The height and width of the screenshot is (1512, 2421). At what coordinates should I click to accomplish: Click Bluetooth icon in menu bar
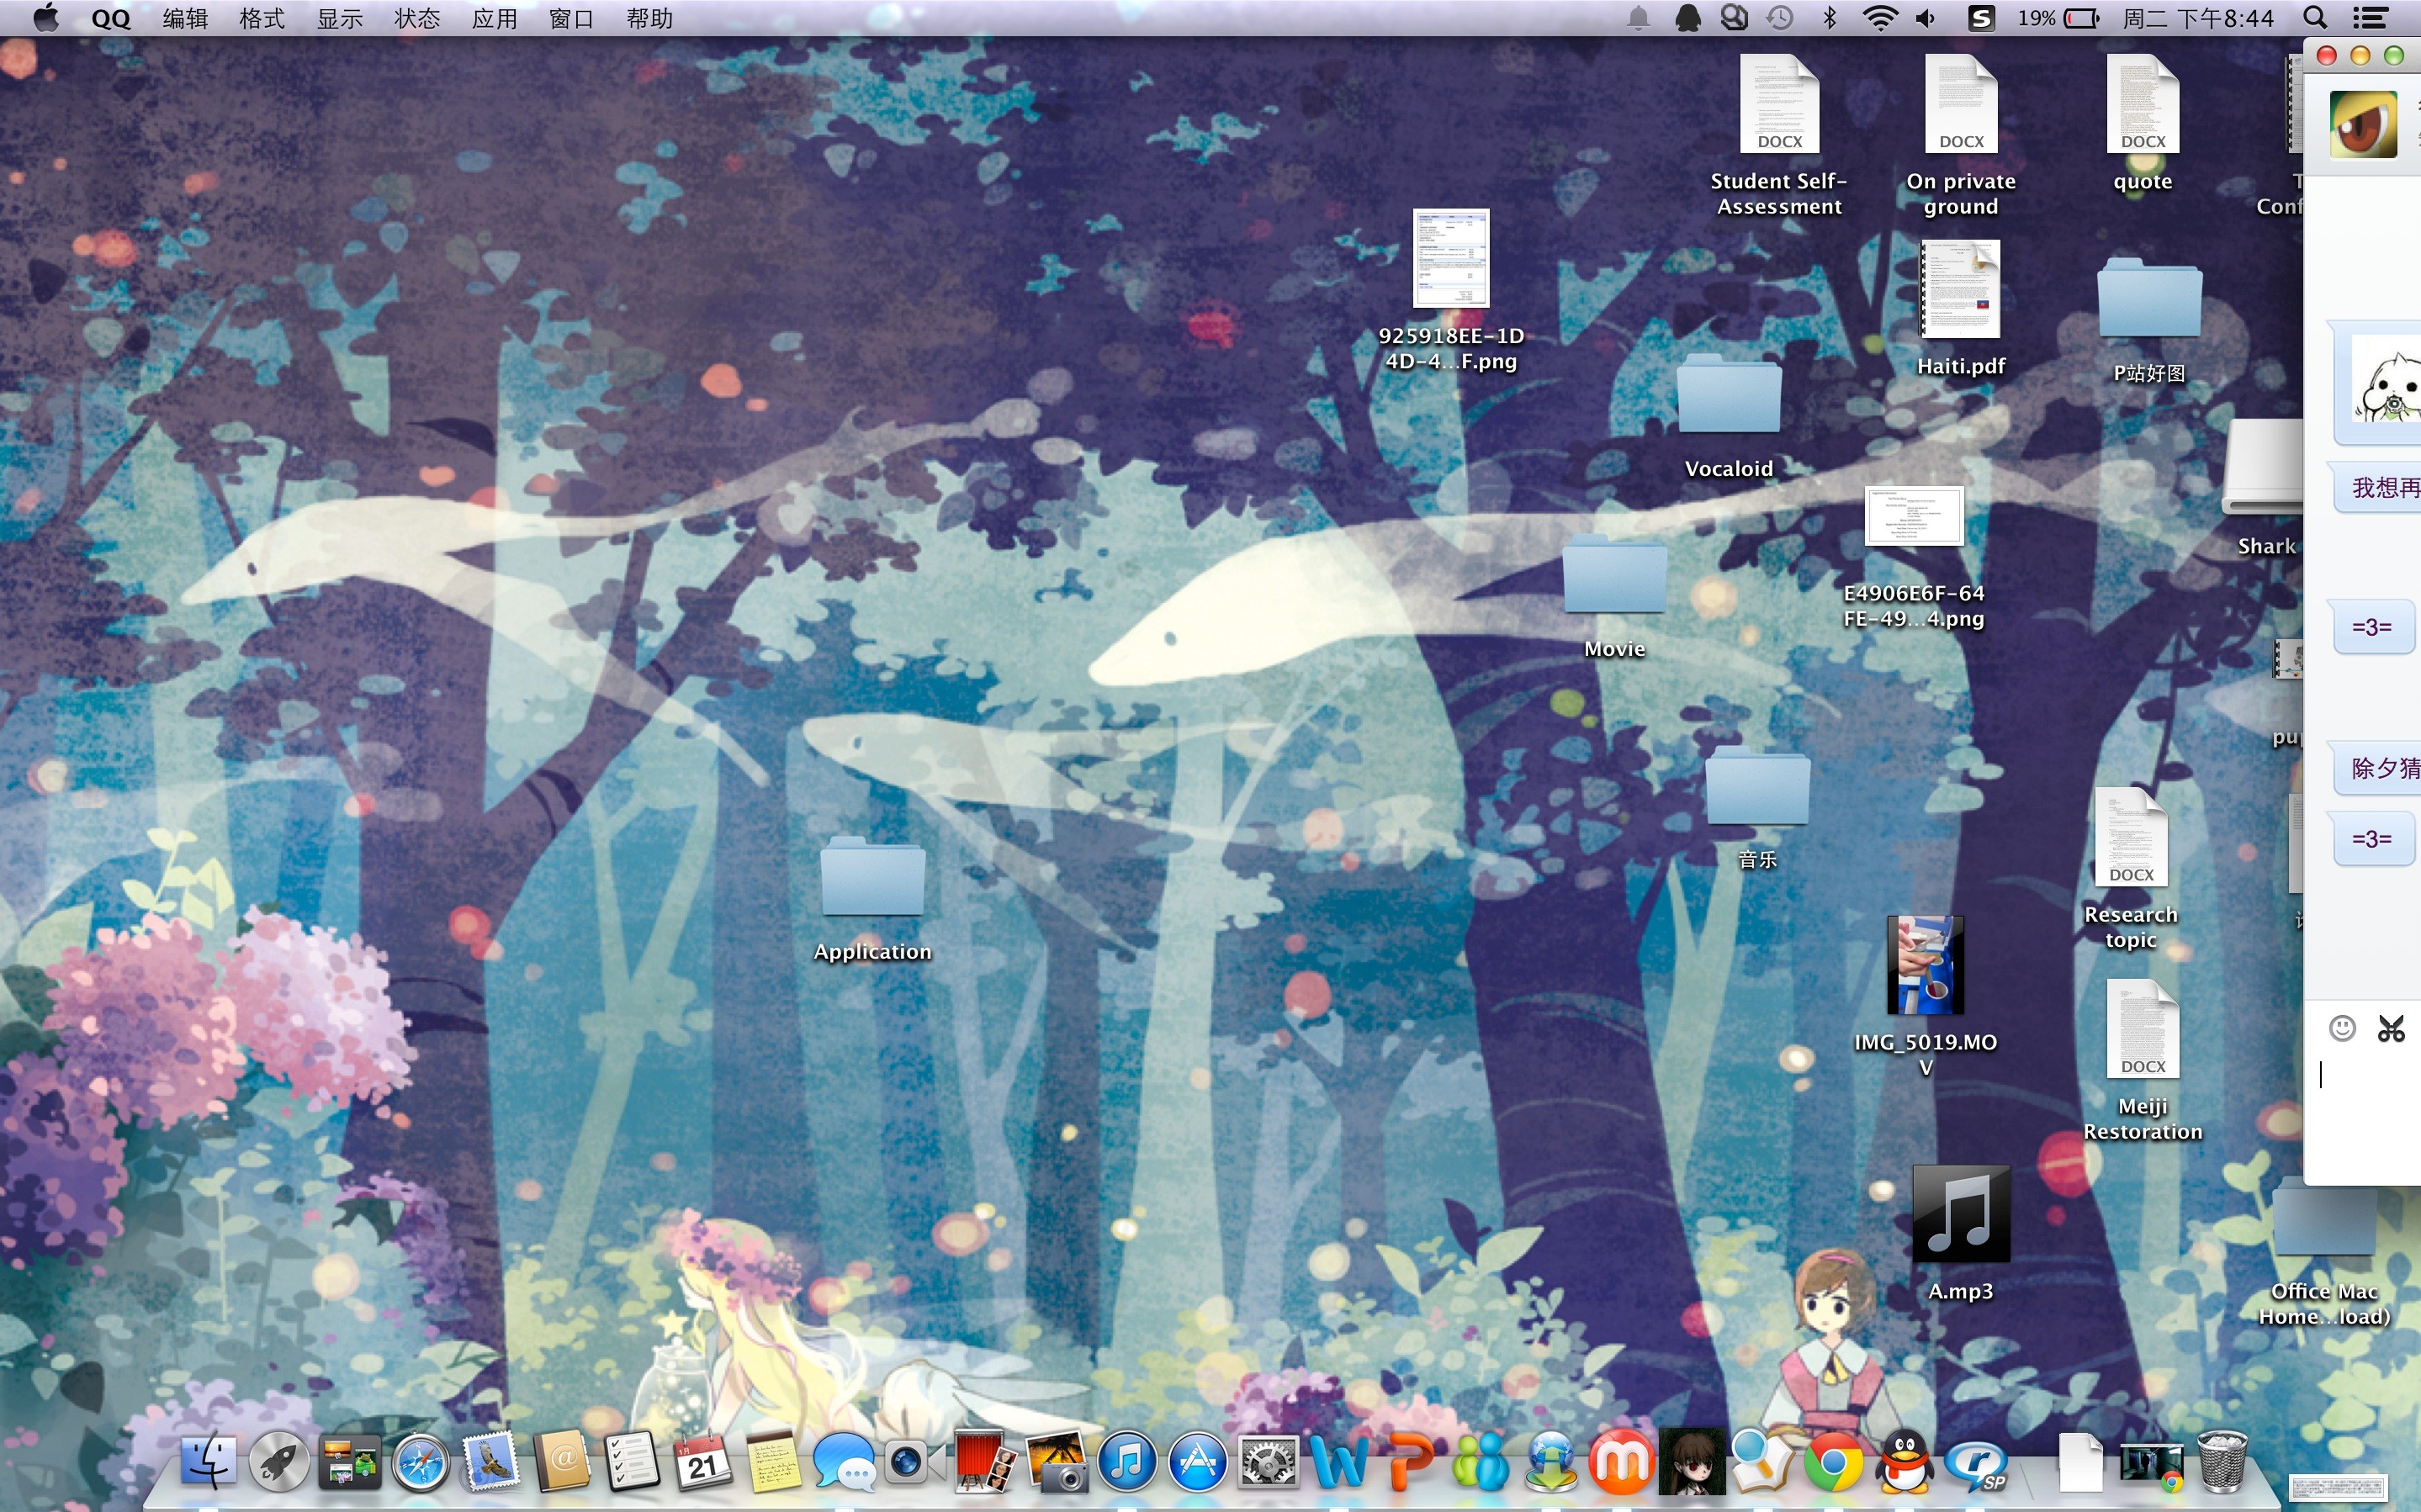coord(1830,18)
